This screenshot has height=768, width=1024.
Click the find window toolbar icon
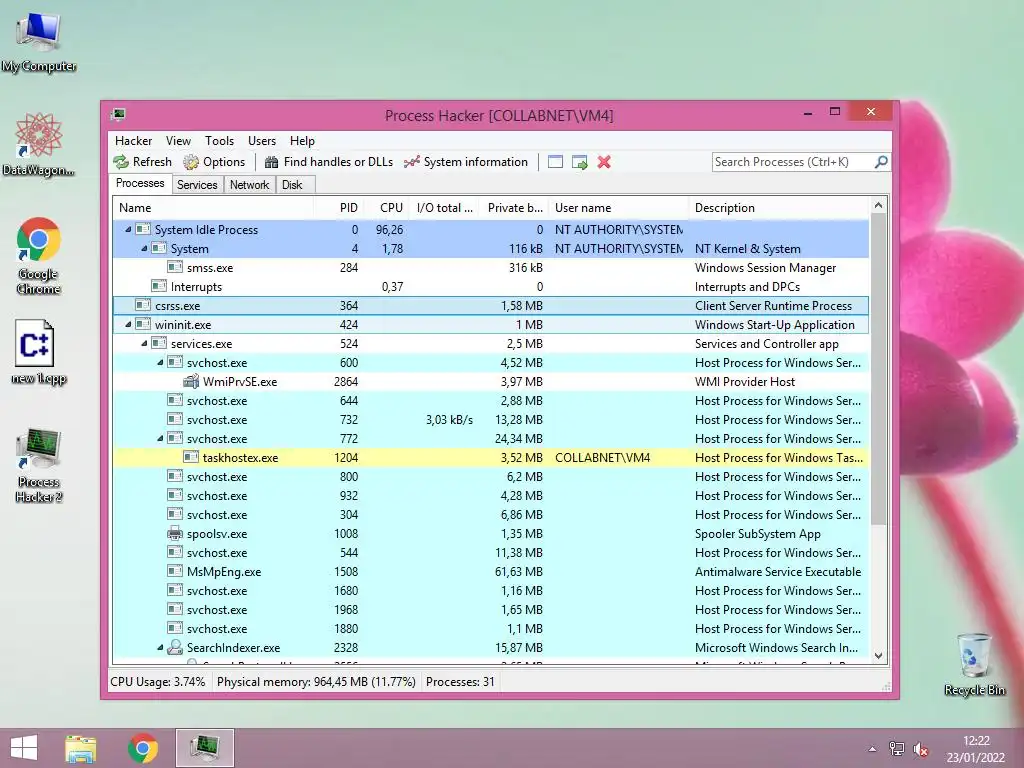coord(555,162)
